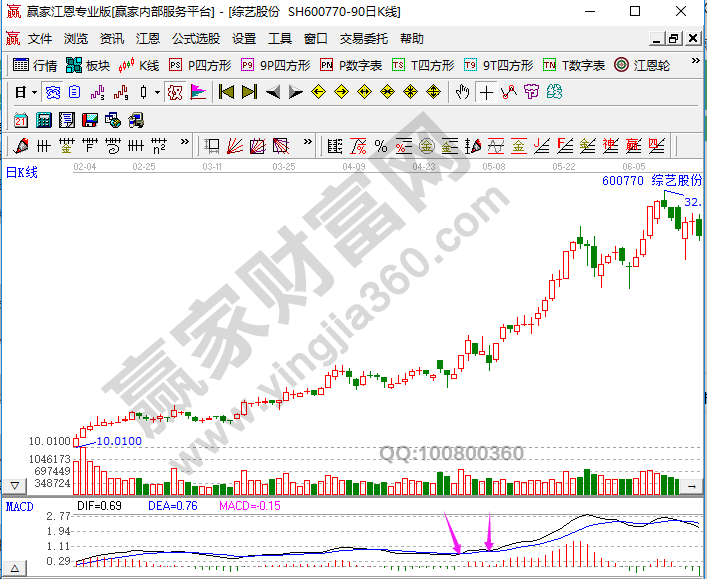Screen dimensions: 707x579
Task: Select the percent % drawing tool
Action: tap(380, 146)
